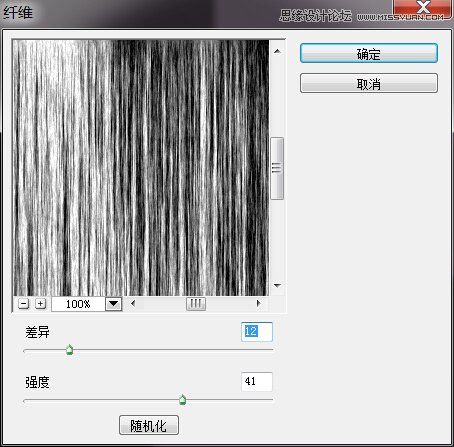454x447 pixels.
Task: Click the 取消 button to cancel
Action: click(x=369, y=83)
